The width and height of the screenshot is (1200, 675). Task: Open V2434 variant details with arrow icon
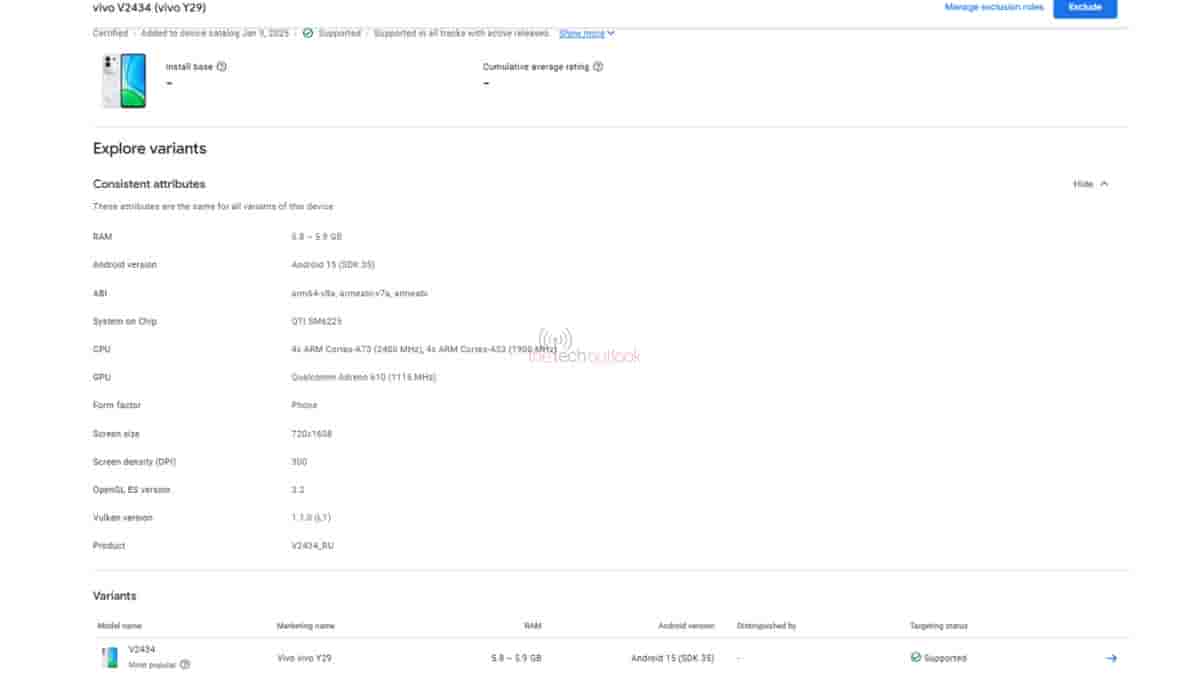click(x=1110, y=658)
